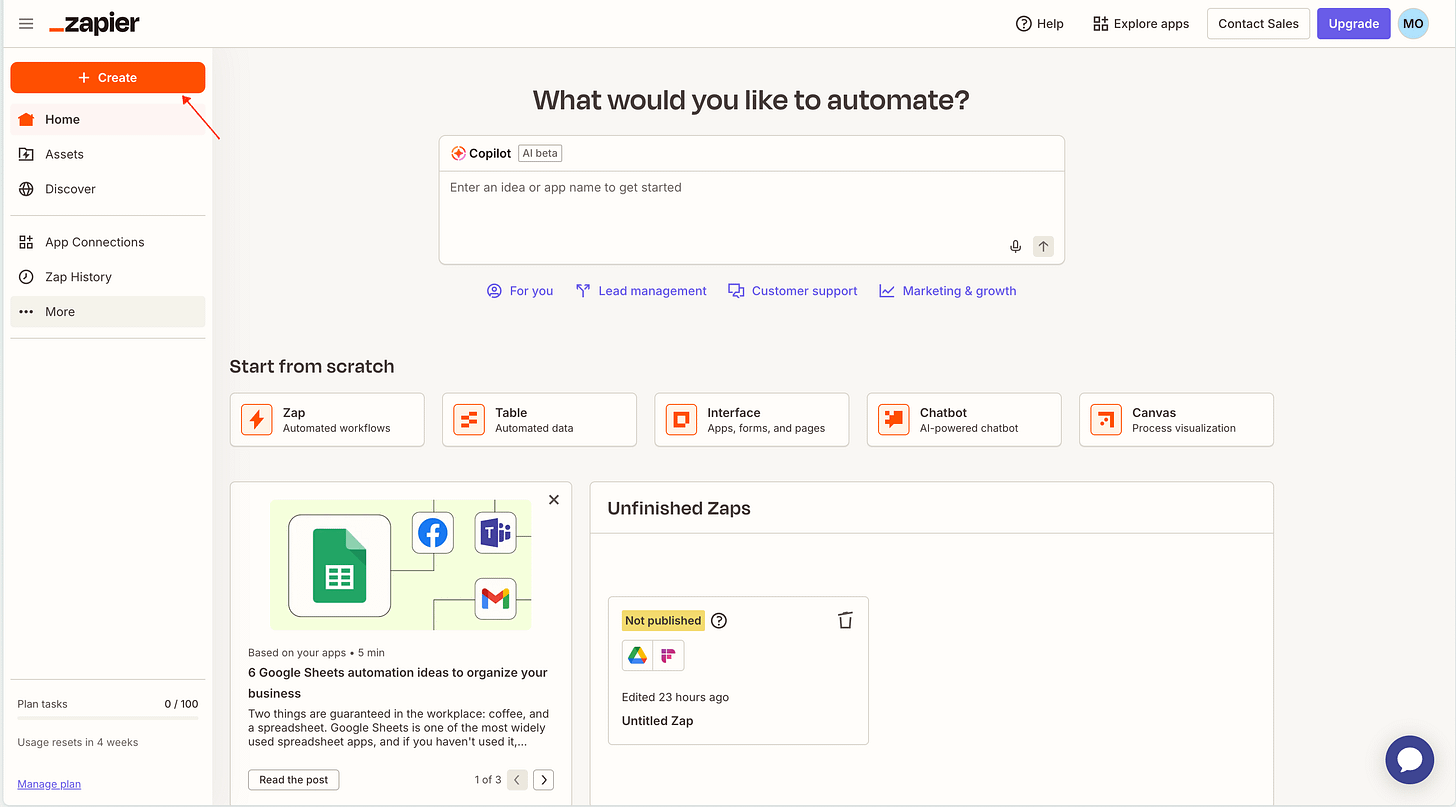The height and width of the screenshot is (807, 1456).
Task: Go to next post with right chevron
Action: coord(543,780)
